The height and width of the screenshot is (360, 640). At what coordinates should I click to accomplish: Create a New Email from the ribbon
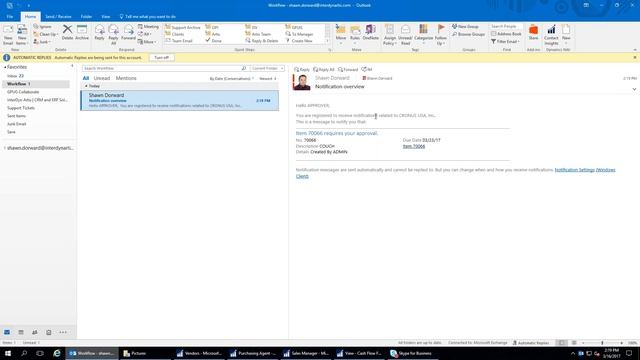point(8,35)
